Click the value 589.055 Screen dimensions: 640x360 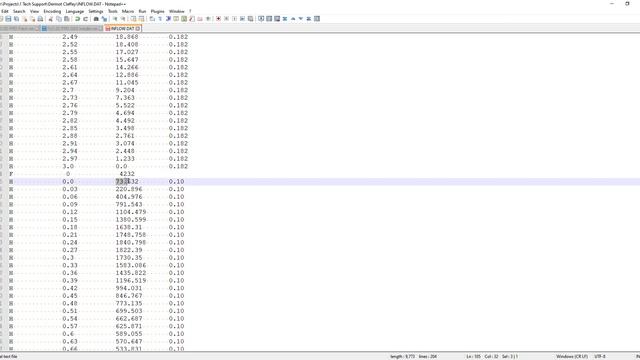129,334
